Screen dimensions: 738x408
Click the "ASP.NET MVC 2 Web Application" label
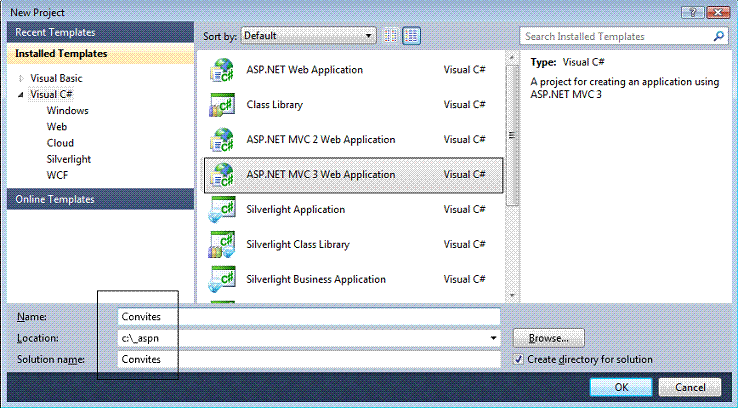[x=321, y=140]
